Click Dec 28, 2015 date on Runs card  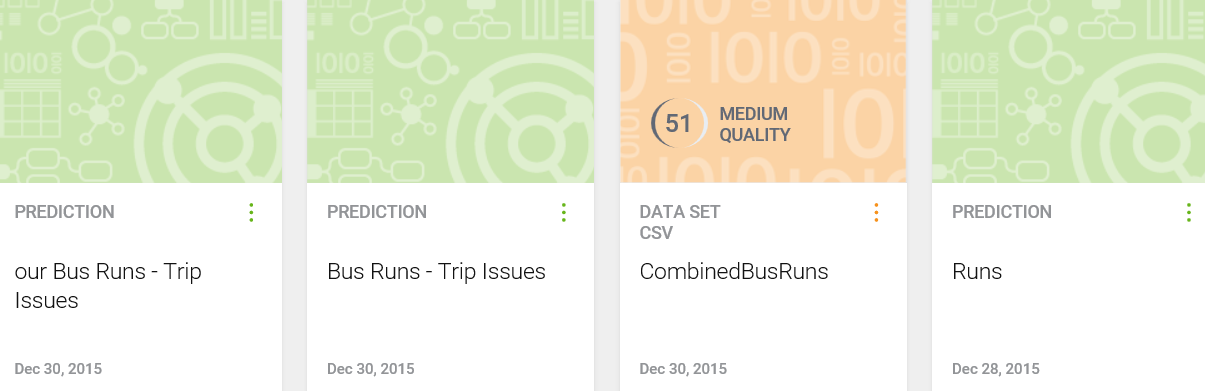[x=995, y=369]
